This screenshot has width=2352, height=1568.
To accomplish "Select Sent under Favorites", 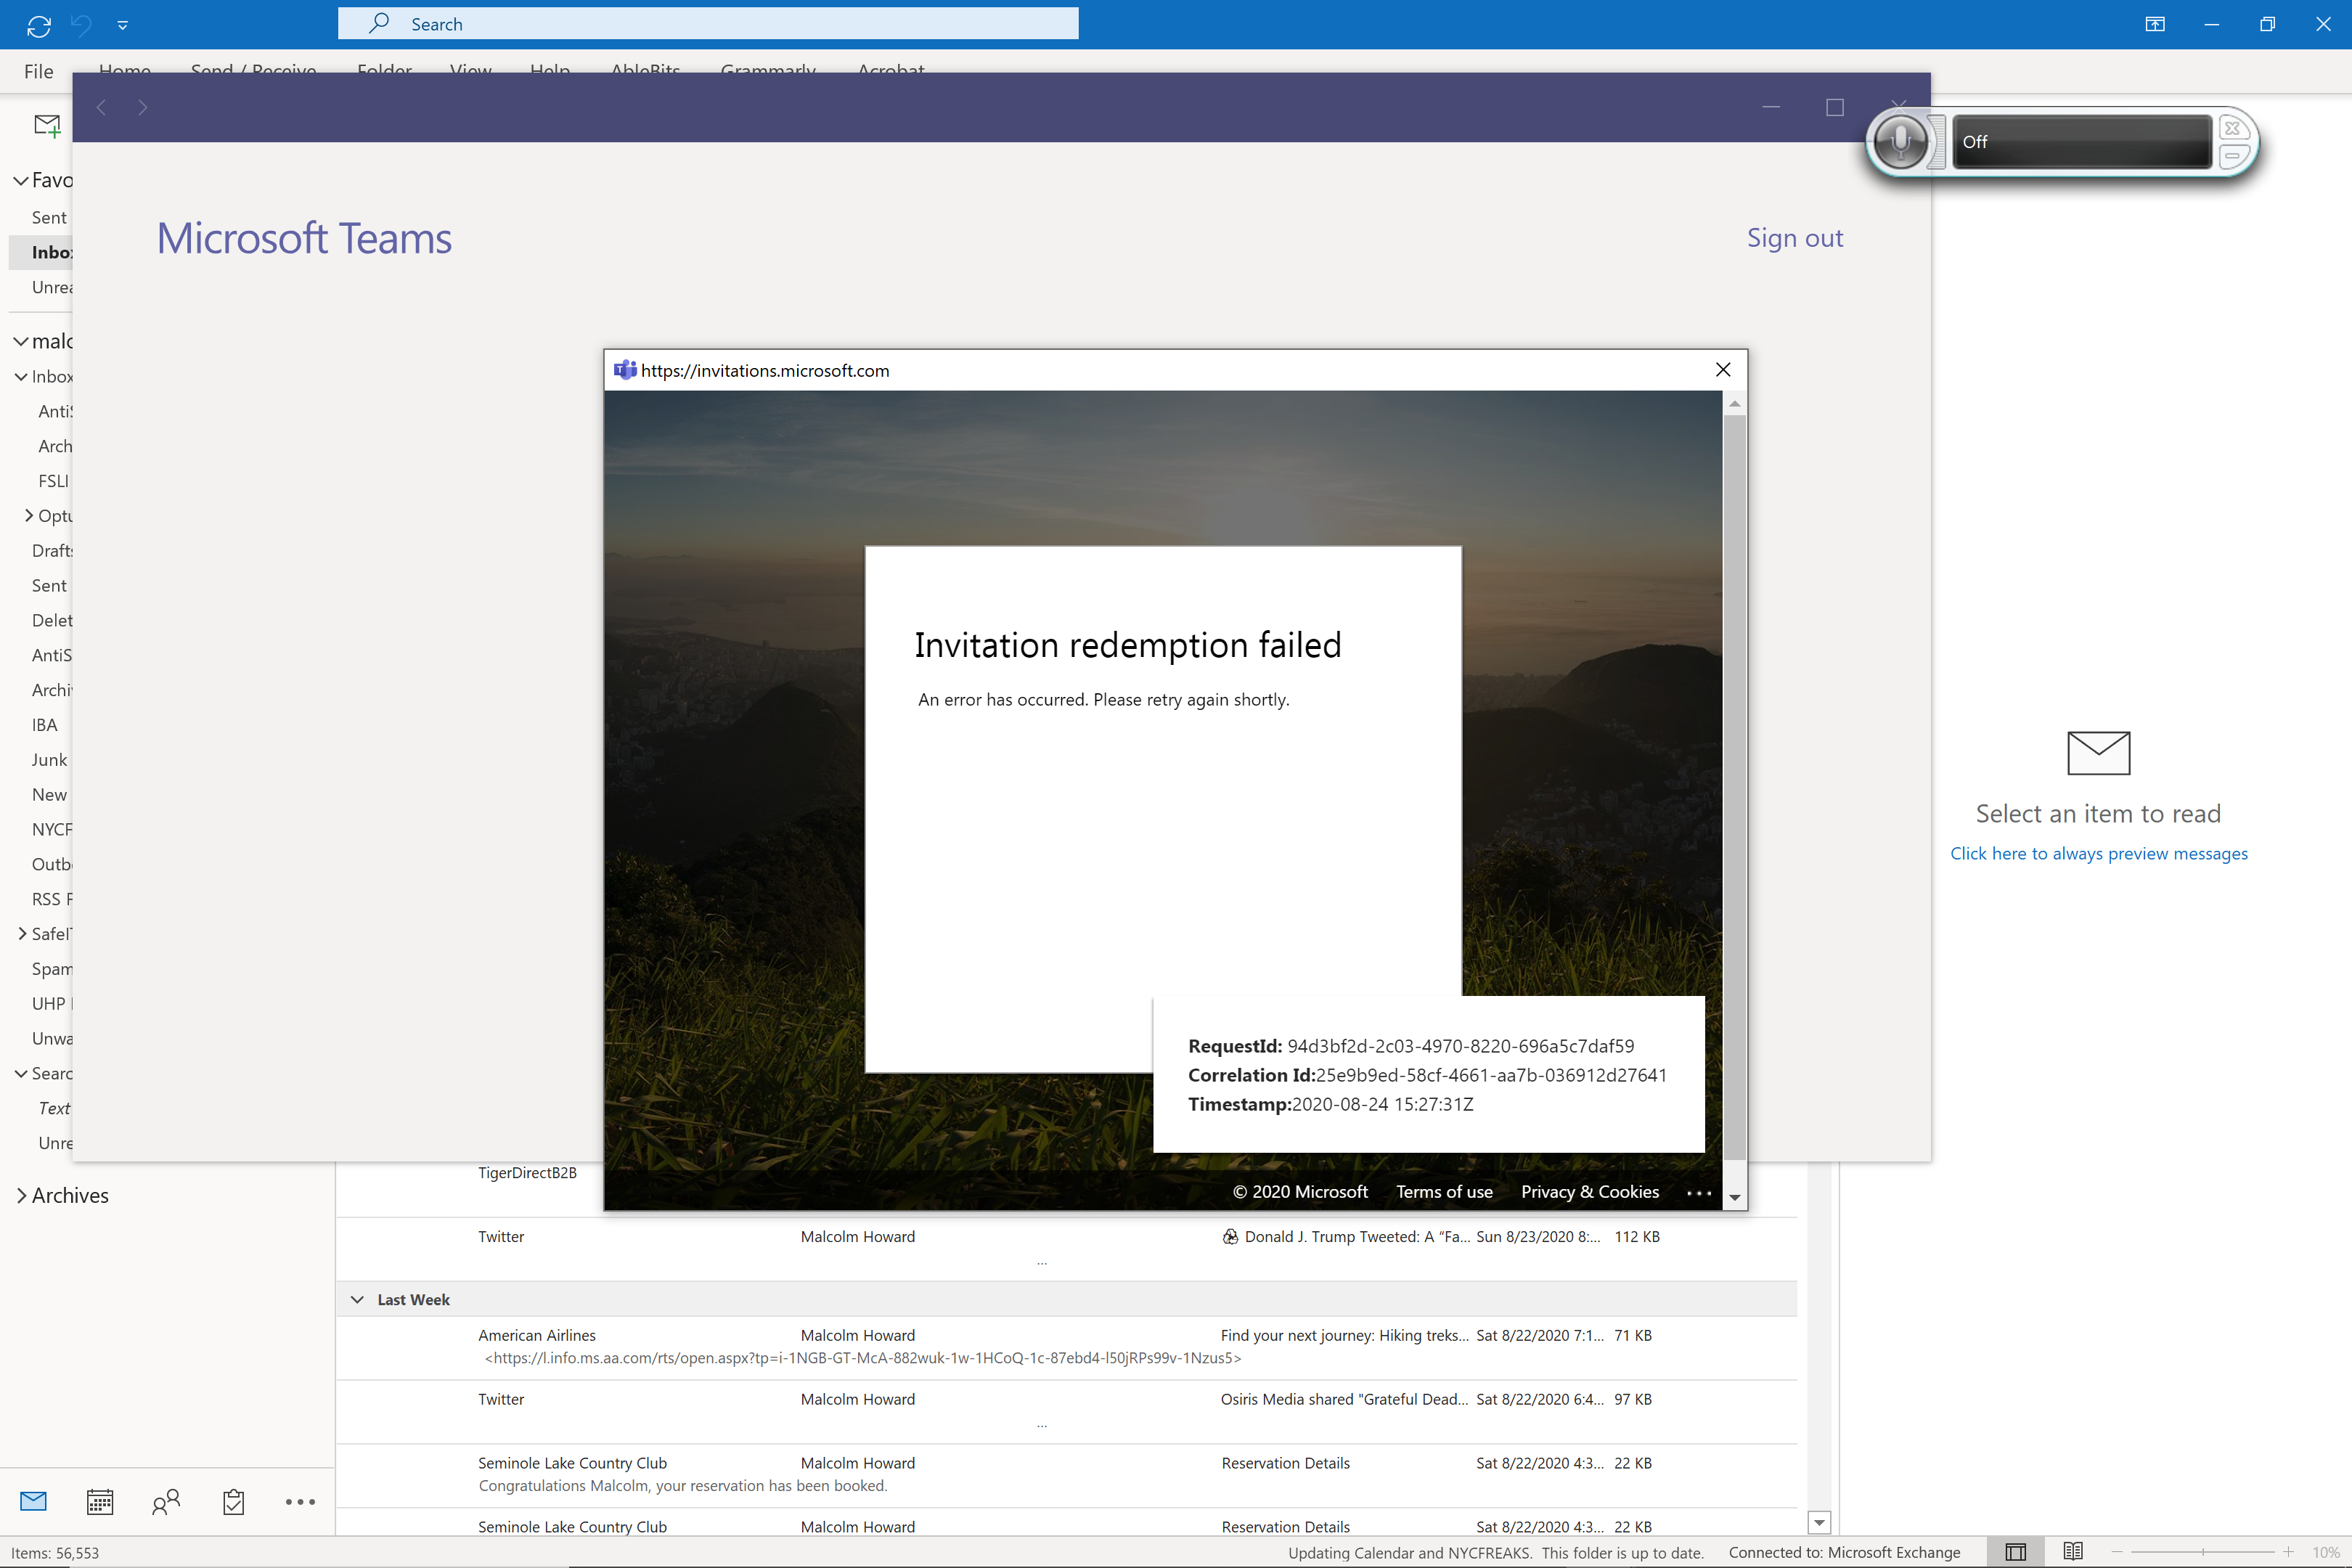I will (49, 218).
